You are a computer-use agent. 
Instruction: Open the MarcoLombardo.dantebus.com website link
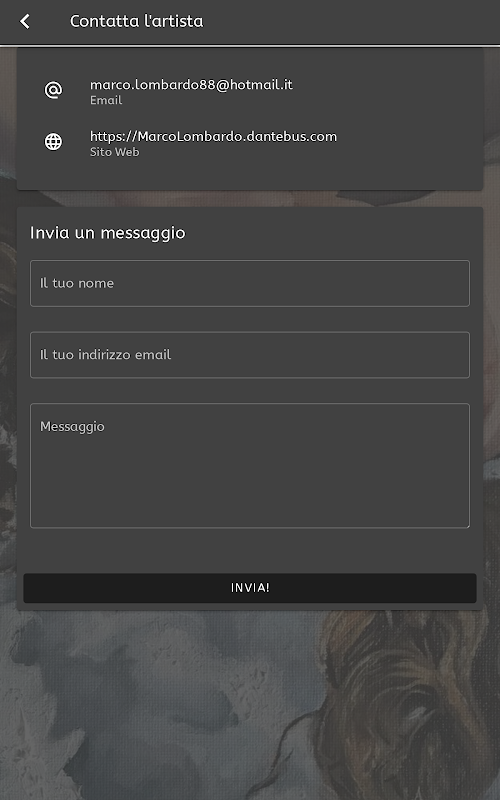click(213, 136)
